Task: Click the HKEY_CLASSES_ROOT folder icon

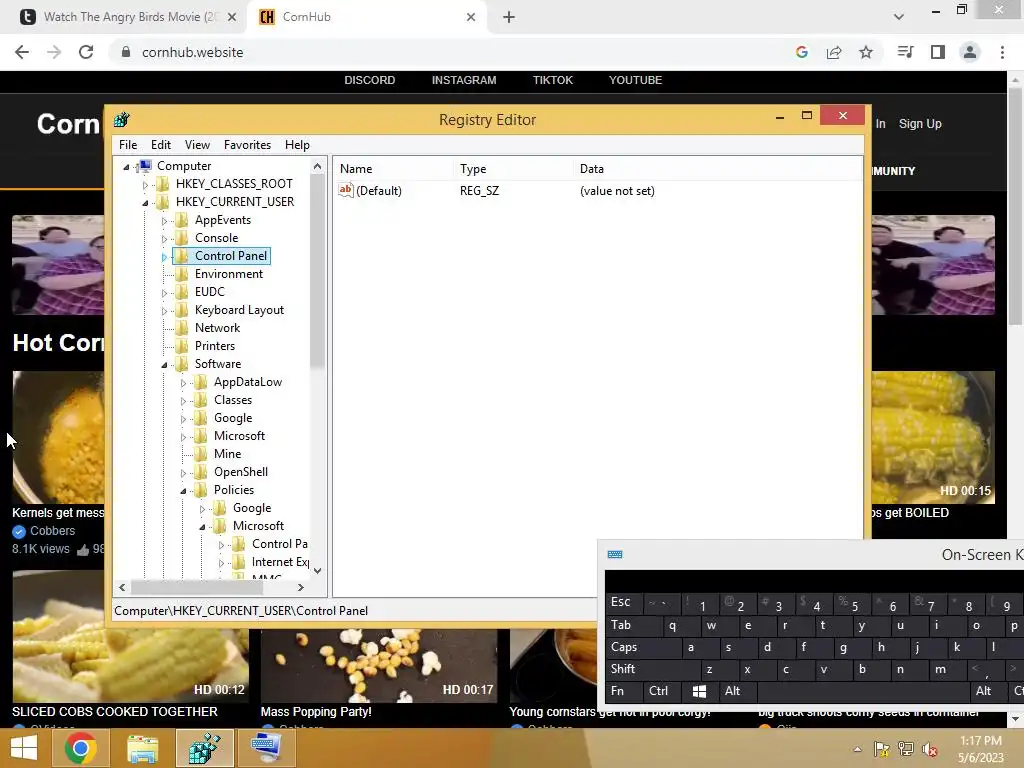Action: pyautogui.click(x=163, y=184)
